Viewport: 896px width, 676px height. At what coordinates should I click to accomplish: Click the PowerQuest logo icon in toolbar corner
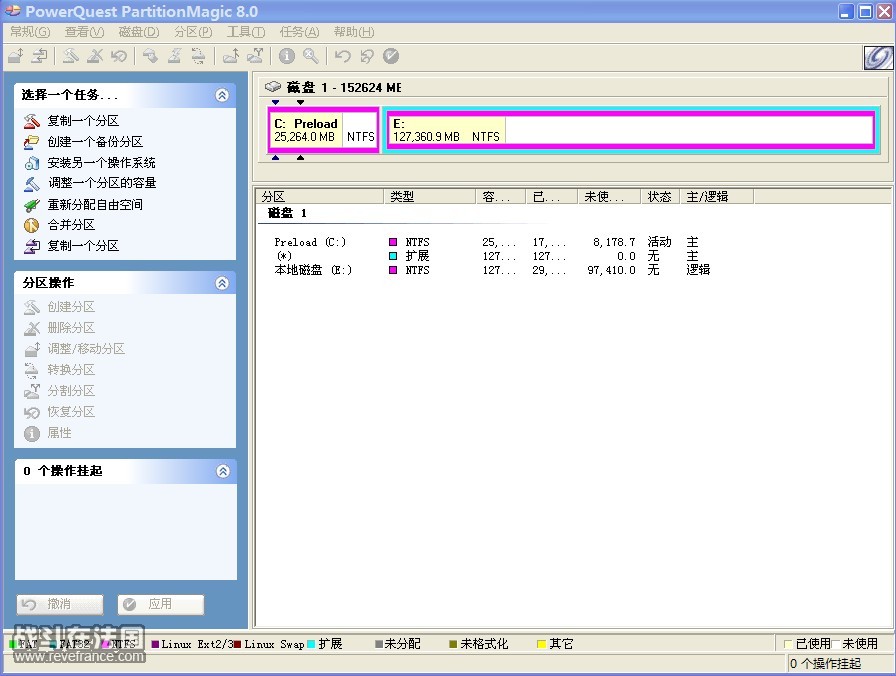tap(878, 57)
